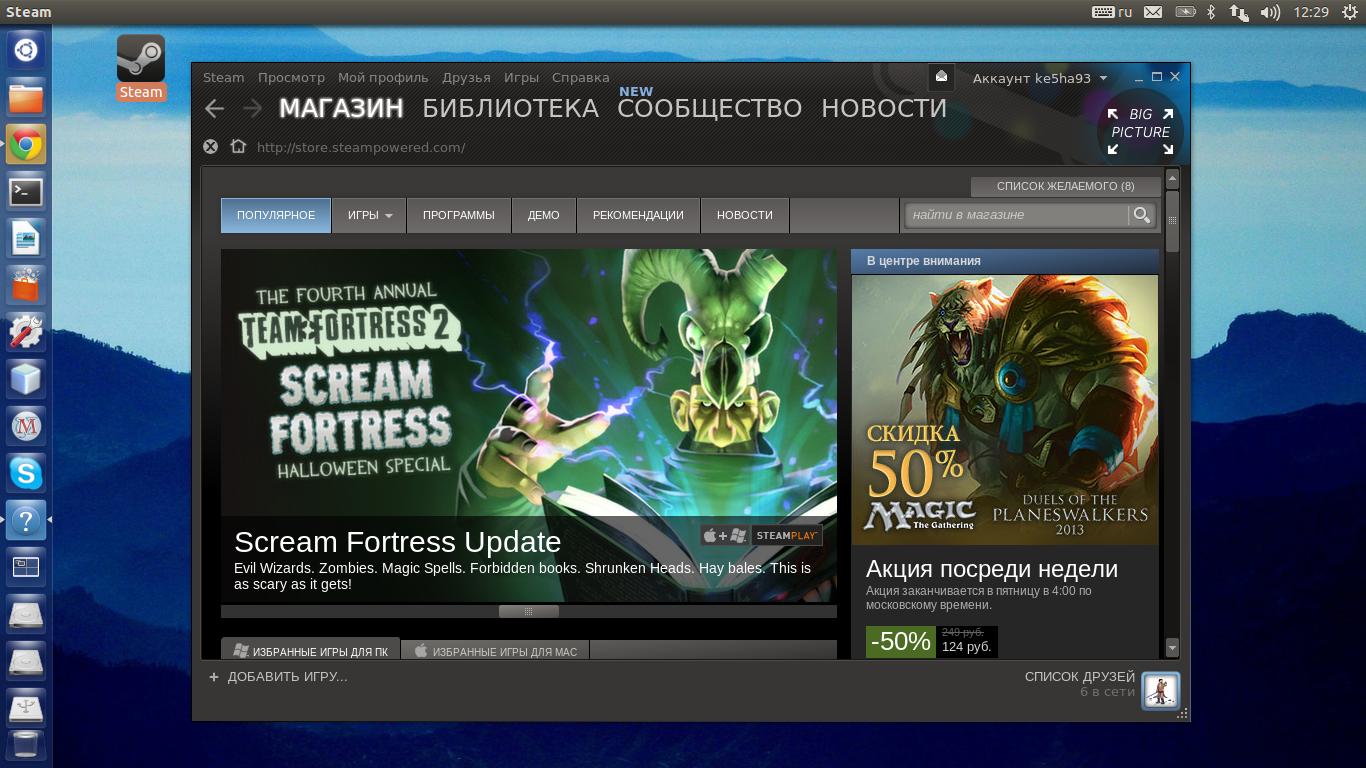1366x768 pixels.
Task: Open keyboard layout ru indicator menu
Action: pyautogui.click(x=1112, y=12)
